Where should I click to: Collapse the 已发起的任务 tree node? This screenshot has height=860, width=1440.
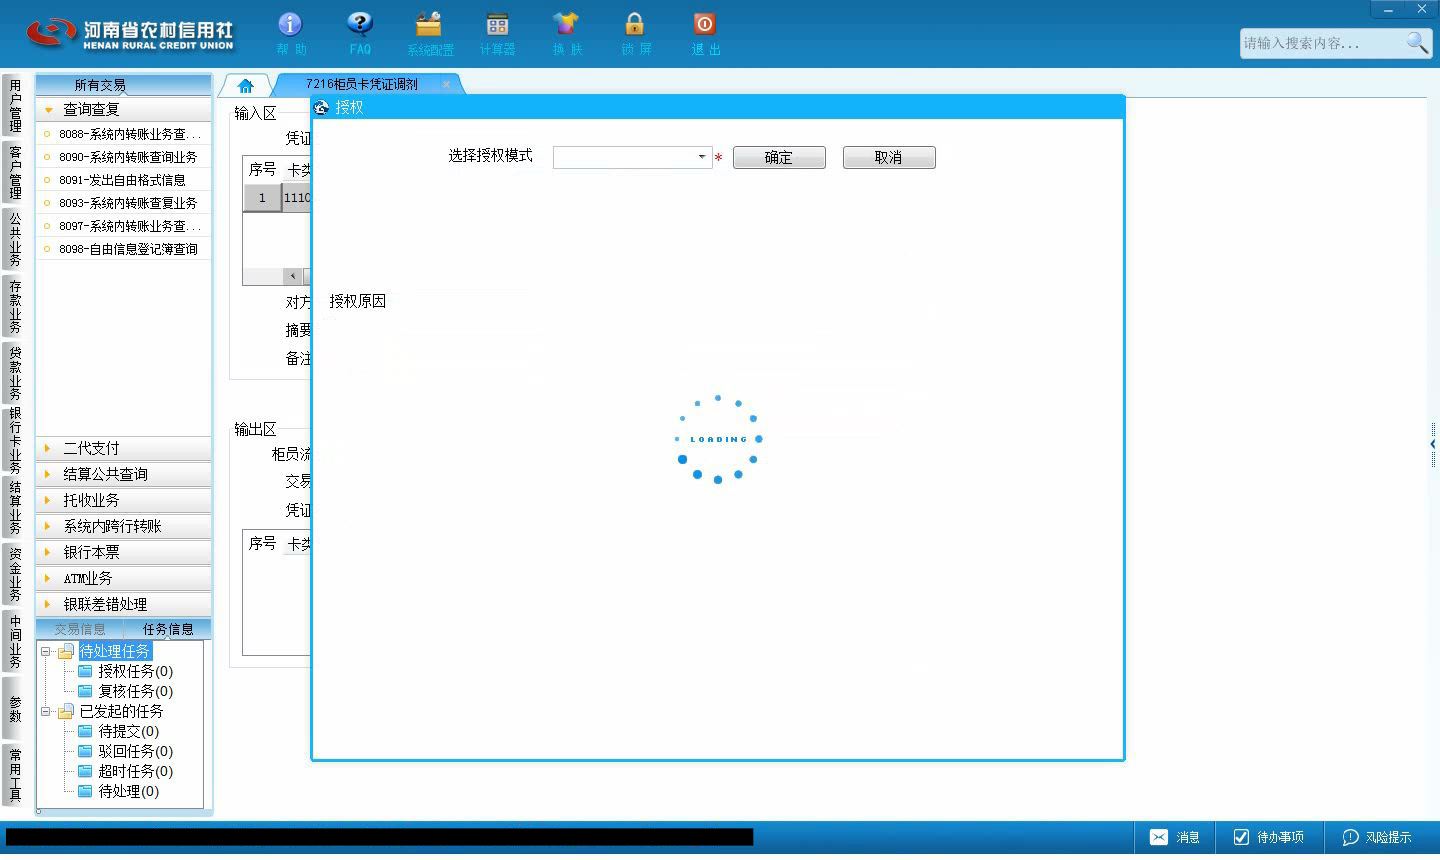pos(46,711)
